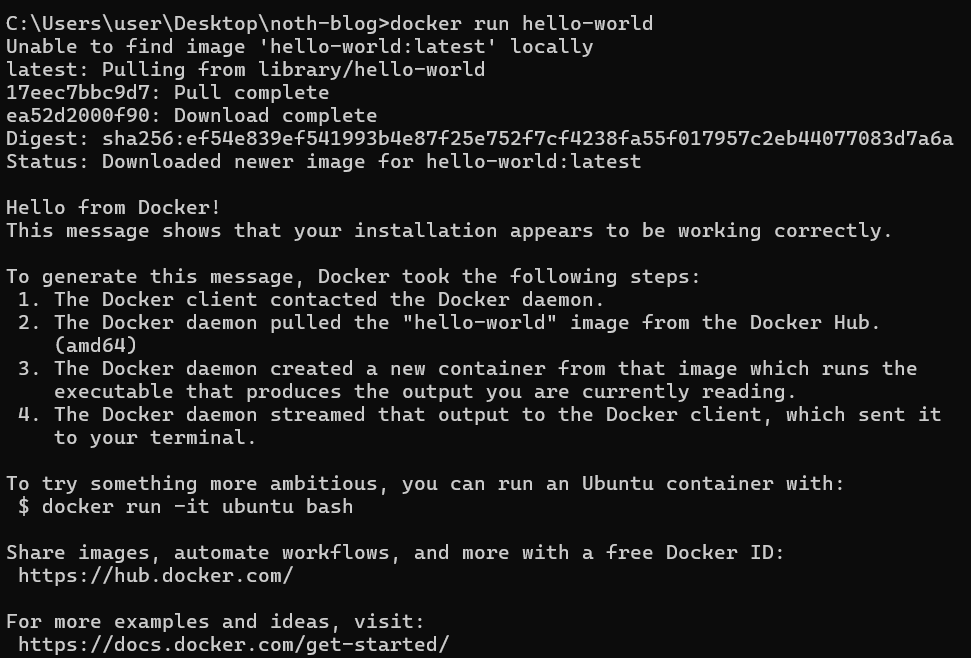Click the 'to your terminal.' text
The width and height of the screenshot is (971, 658).
[155, 437]
